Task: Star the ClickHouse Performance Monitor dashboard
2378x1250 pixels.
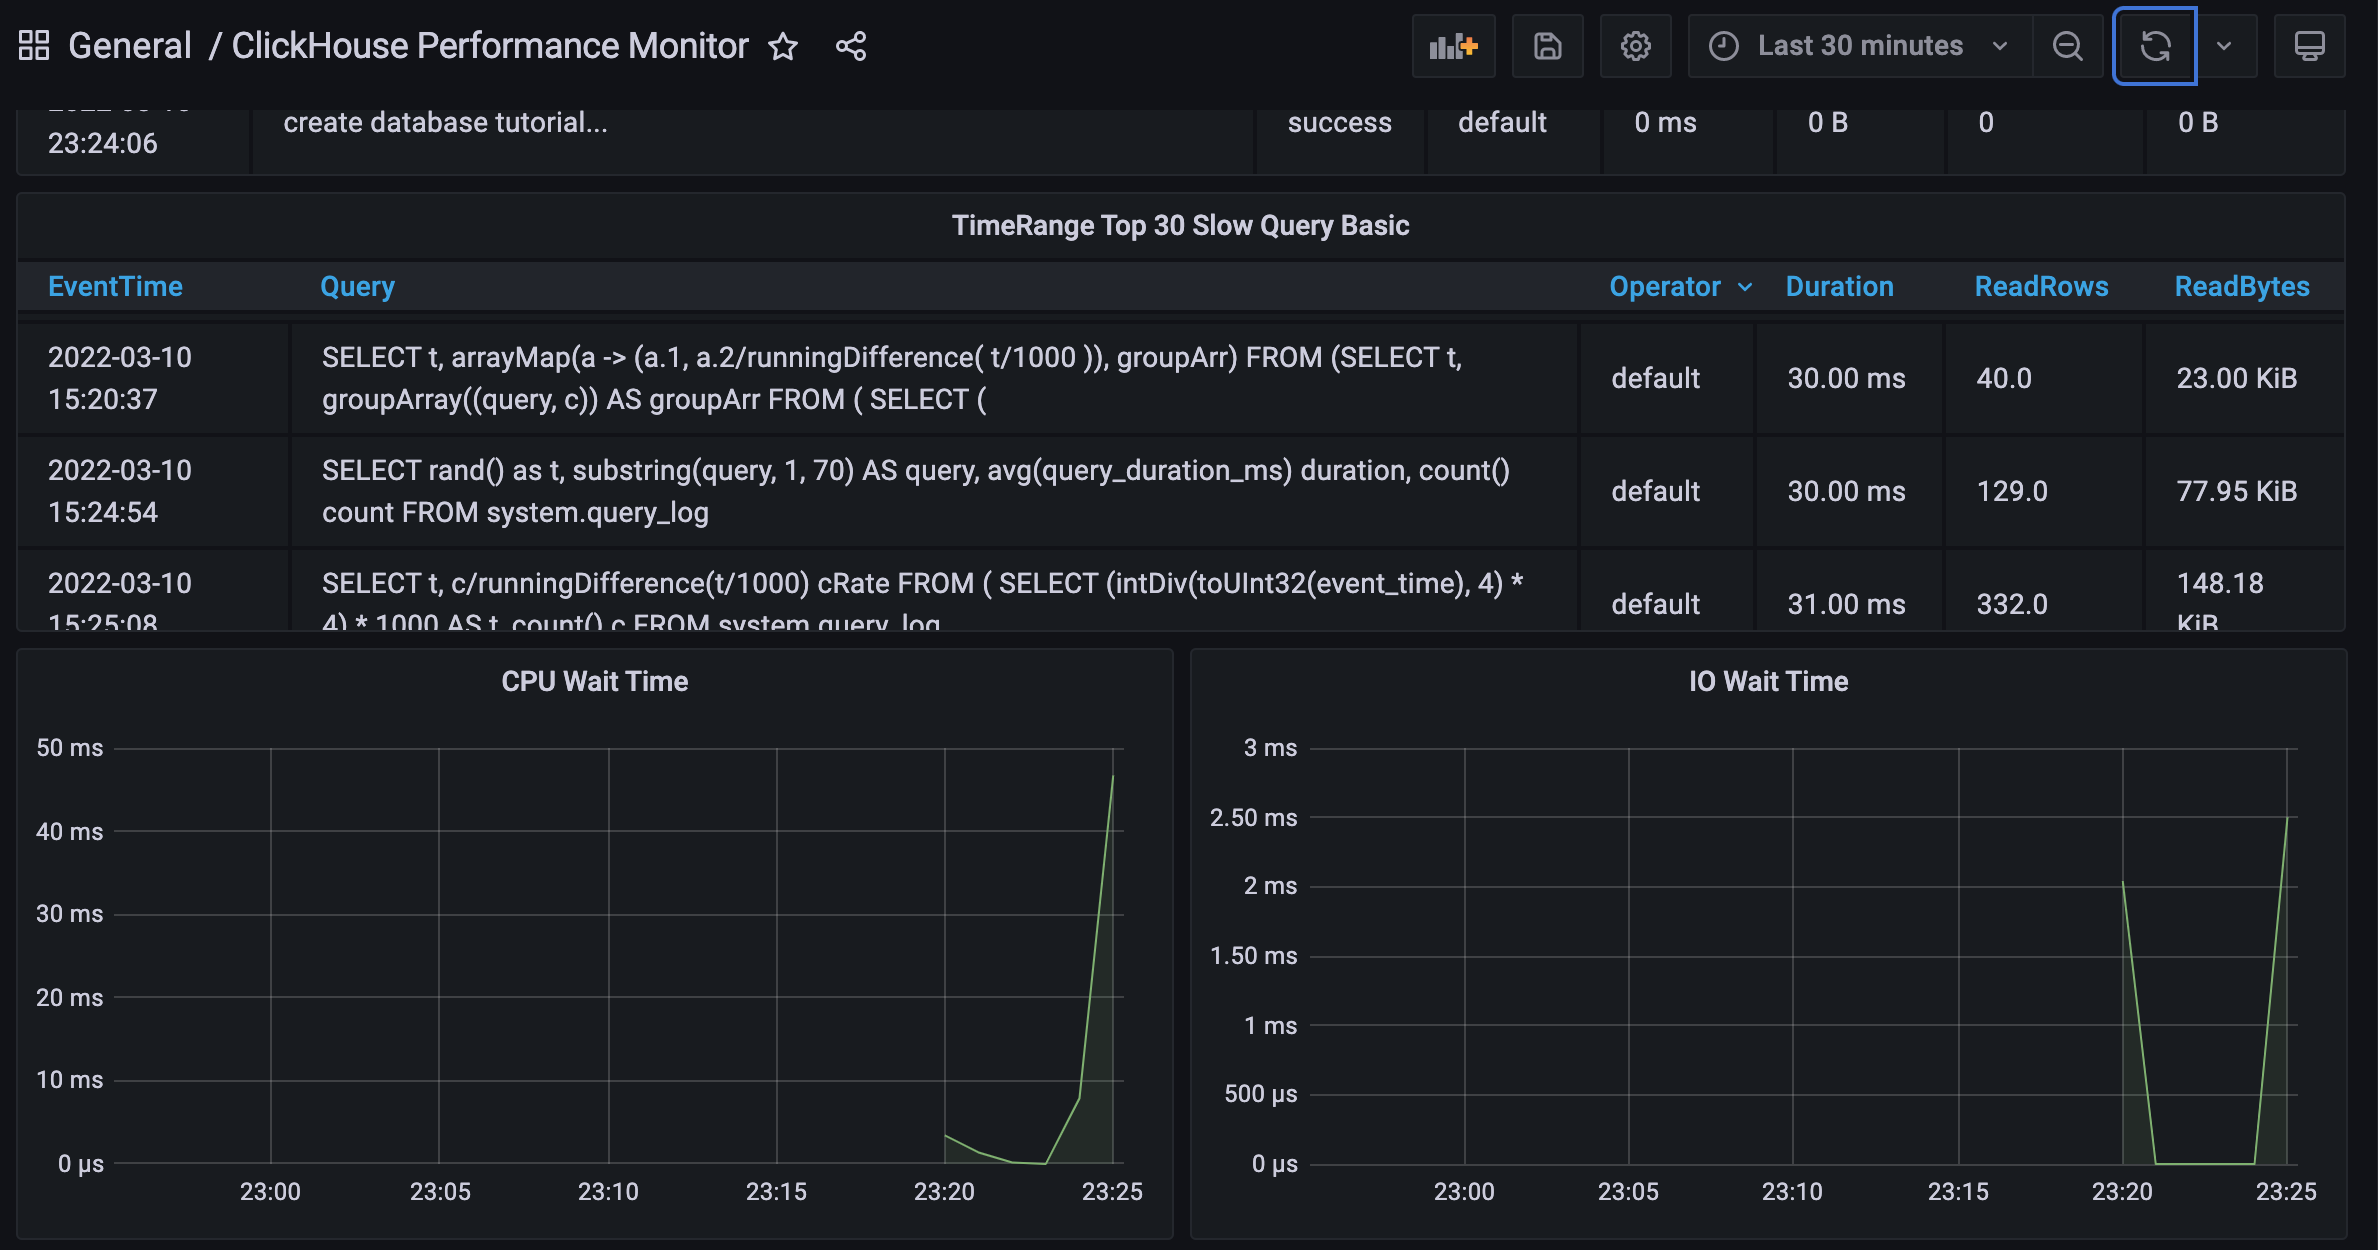Action: (x=784, y=47)
